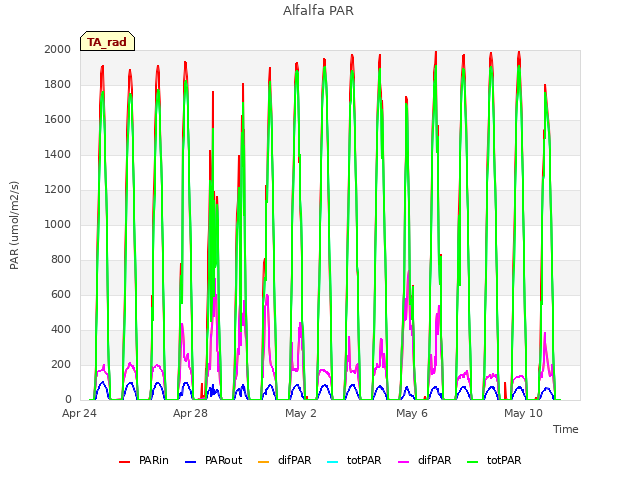Click the 1600 y-axis tick label
This screenshot has height=480, width=640.
(58, 120)
